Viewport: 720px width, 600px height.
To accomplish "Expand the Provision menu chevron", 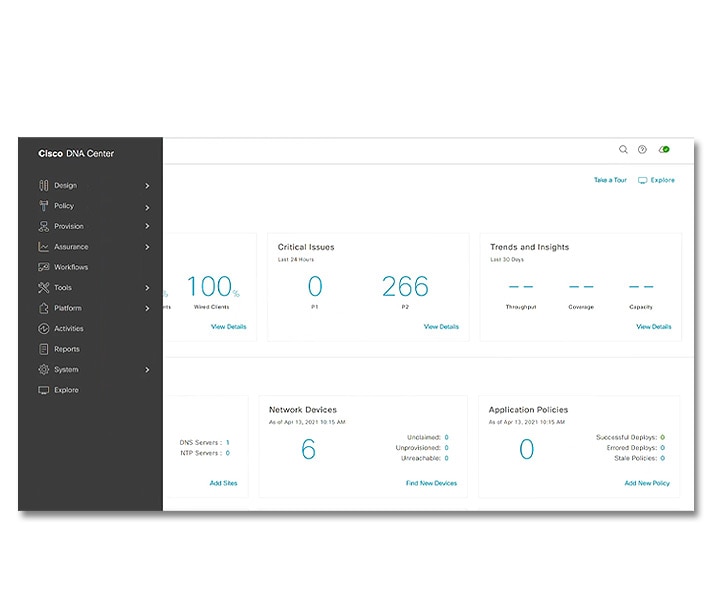I will click(147, 226).
